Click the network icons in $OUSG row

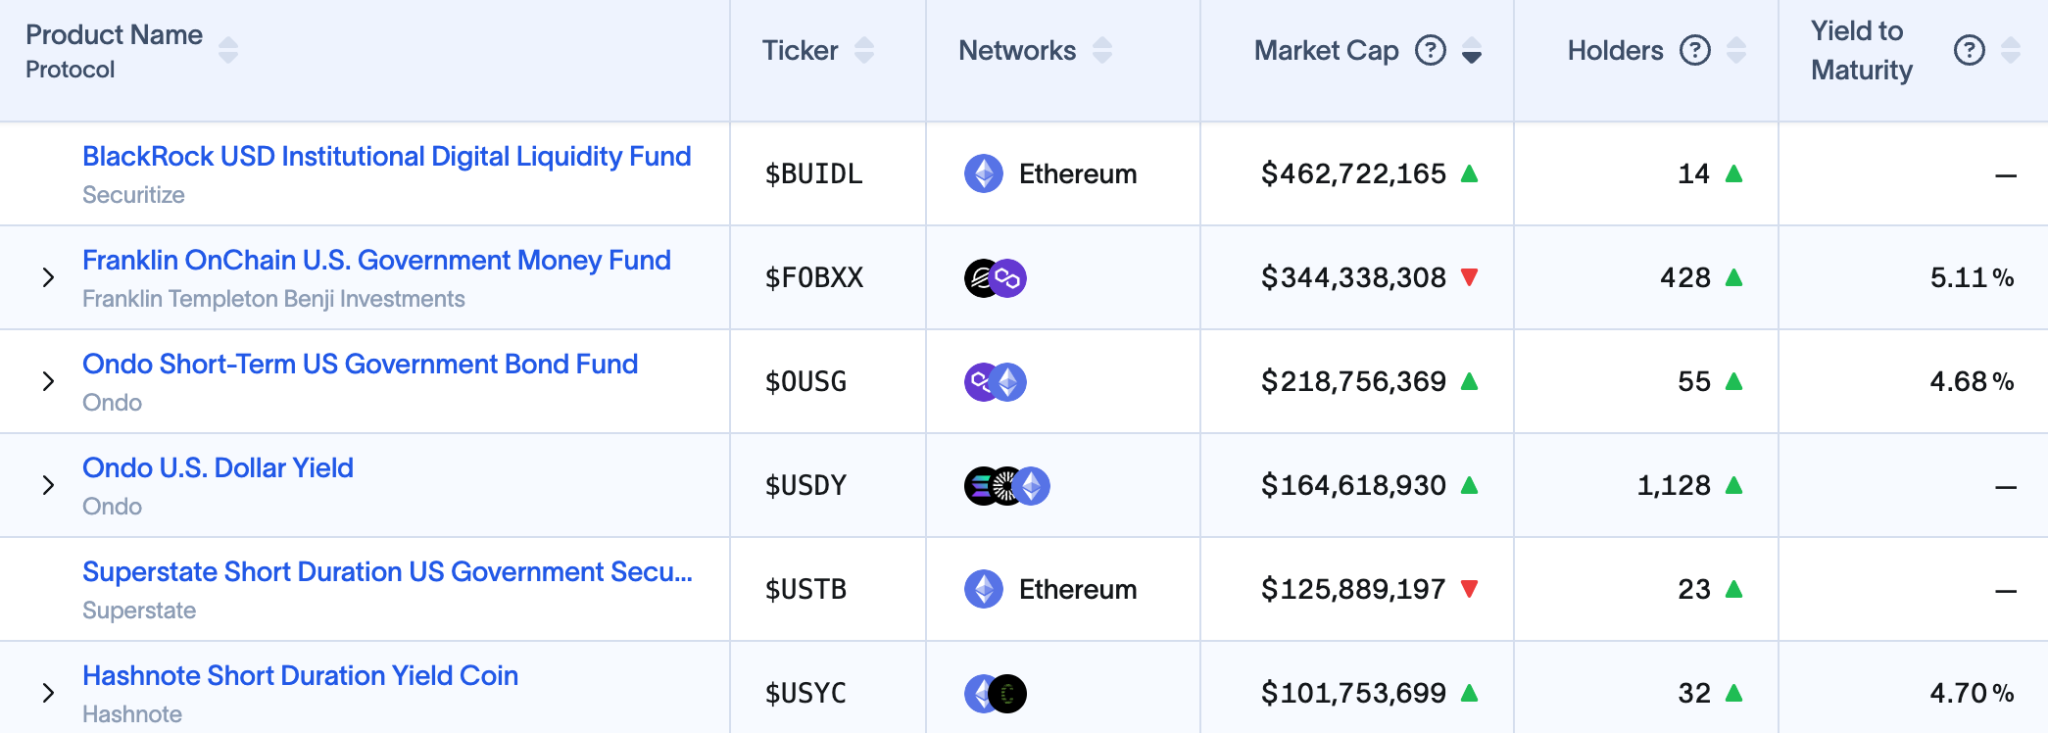995,382
